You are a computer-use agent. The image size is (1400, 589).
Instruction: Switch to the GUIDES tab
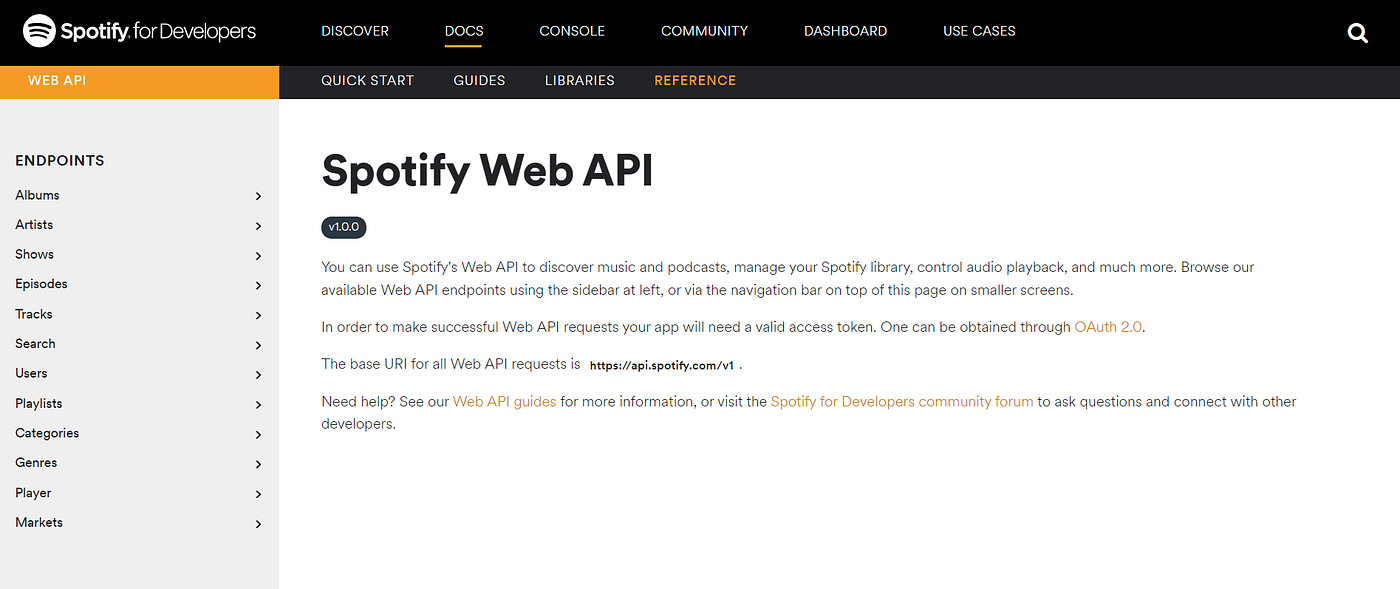tap(478, 80)
